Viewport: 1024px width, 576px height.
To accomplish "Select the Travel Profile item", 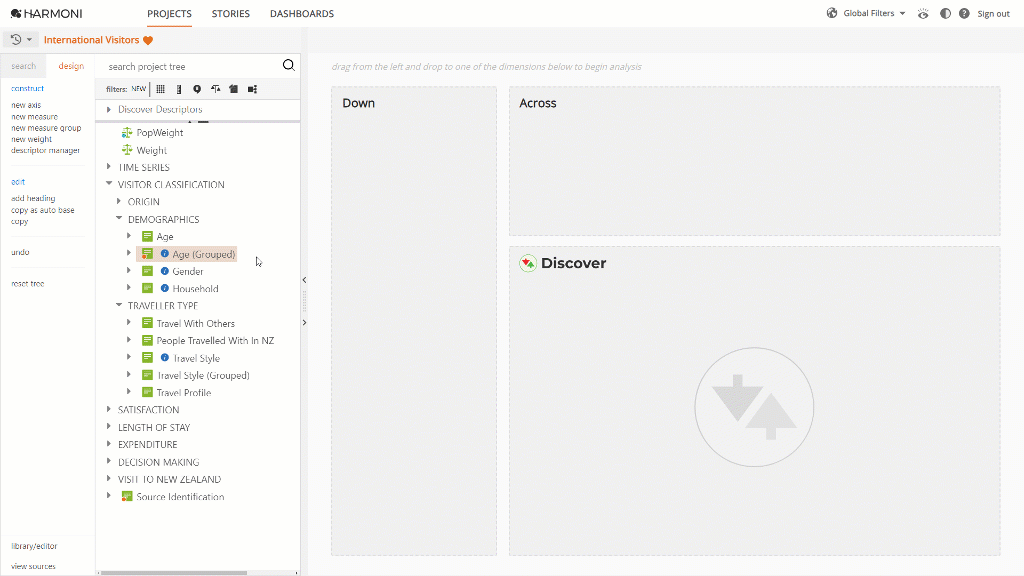I will click(x=184, y=392).
